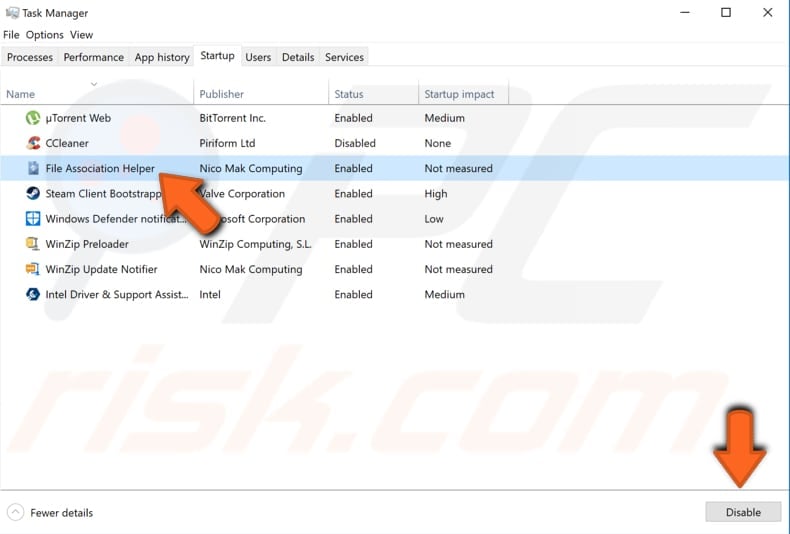Switch to the Performance tab

point(94,57)
